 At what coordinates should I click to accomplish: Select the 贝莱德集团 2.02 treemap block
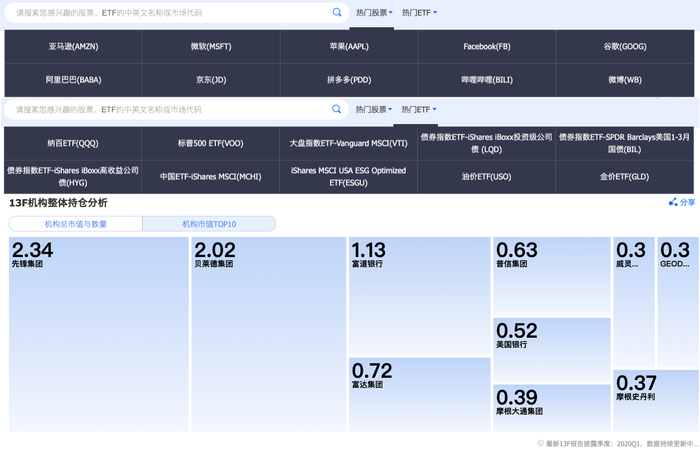click(x=269, y=334)
